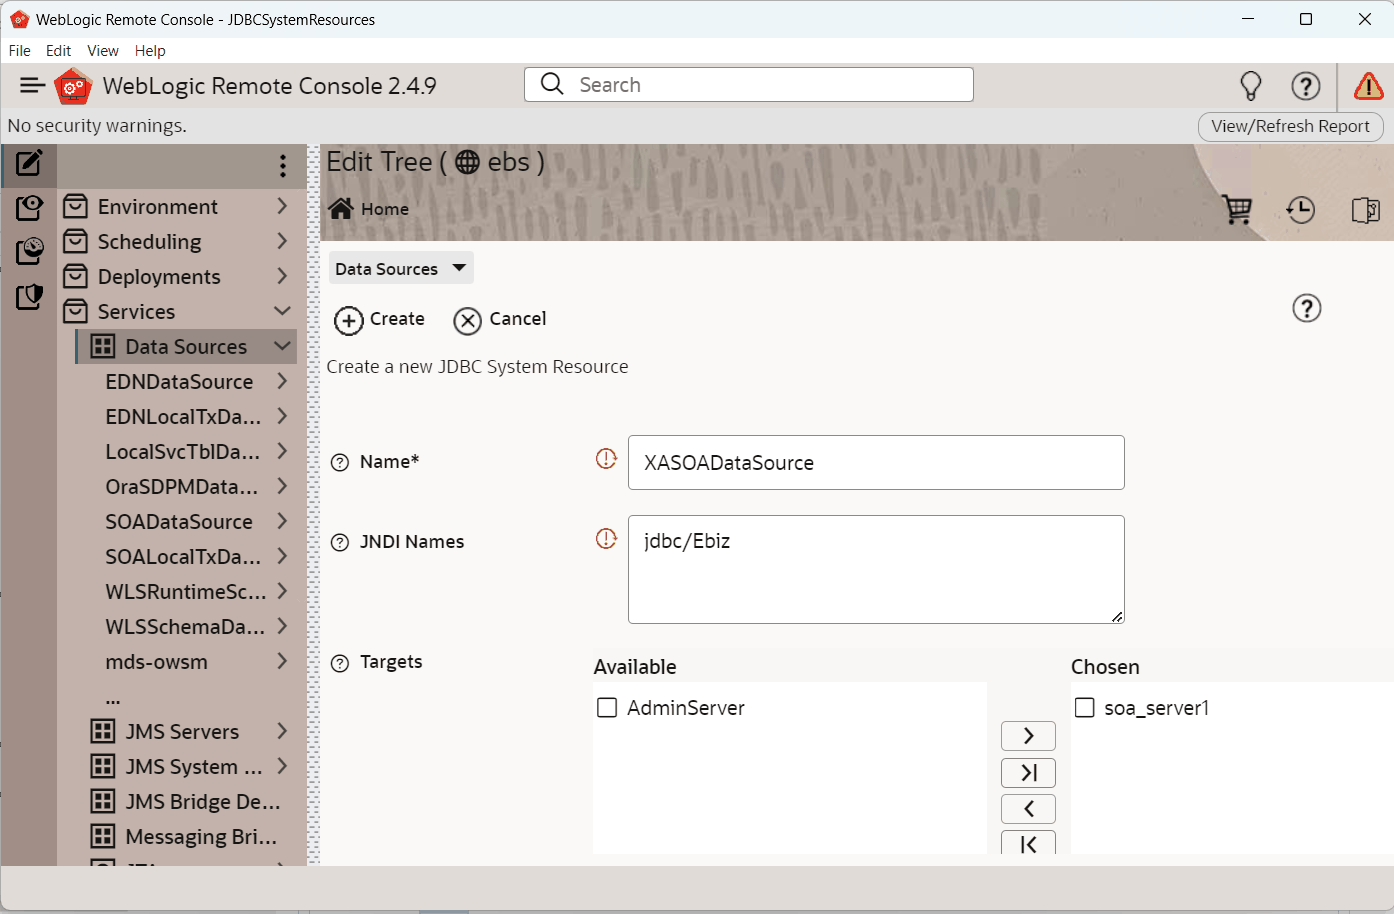Open the page help book icon
This screenshot has height=914, width=1394.
(x=1366, y=210)
